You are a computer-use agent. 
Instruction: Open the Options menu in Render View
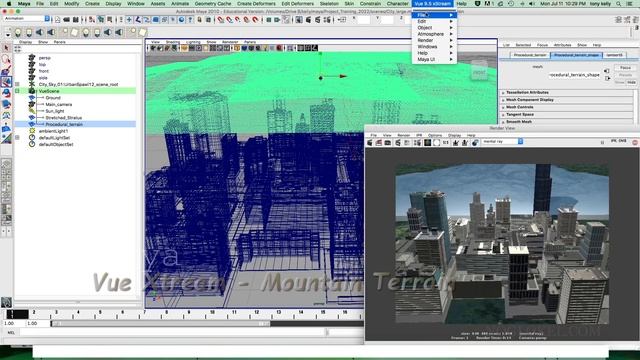435,135
